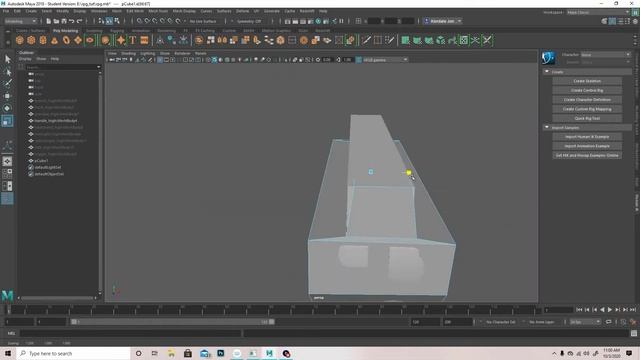
Task: Click the Maya logo in bottom-left corner
Action: (7, 296)
